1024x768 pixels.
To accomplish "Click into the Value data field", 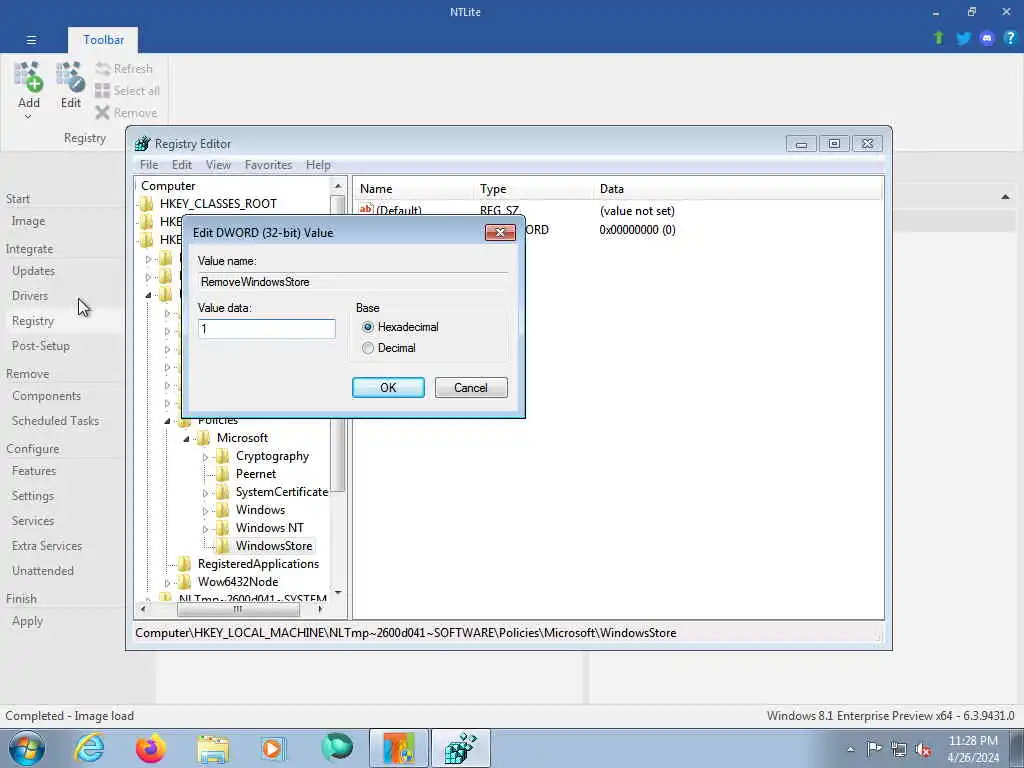I will pos(266,328).
